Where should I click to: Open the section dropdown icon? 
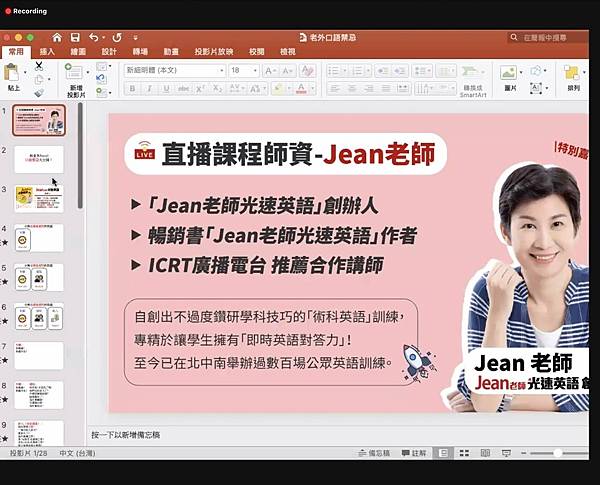pos(103,92)
